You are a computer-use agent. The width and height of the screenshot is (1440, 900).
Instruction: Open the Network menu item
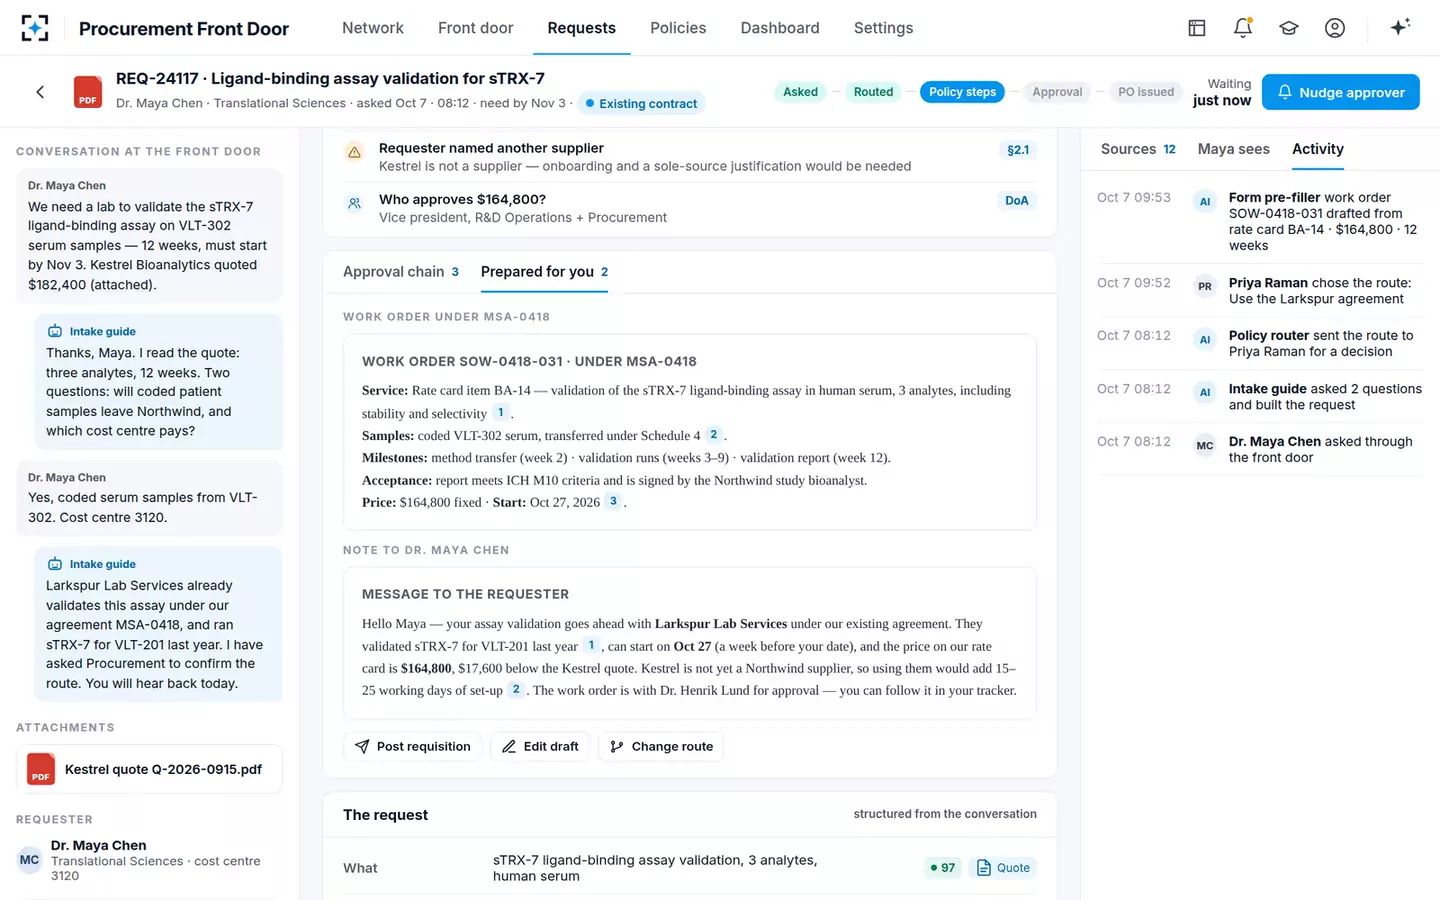tap(373, 28)
